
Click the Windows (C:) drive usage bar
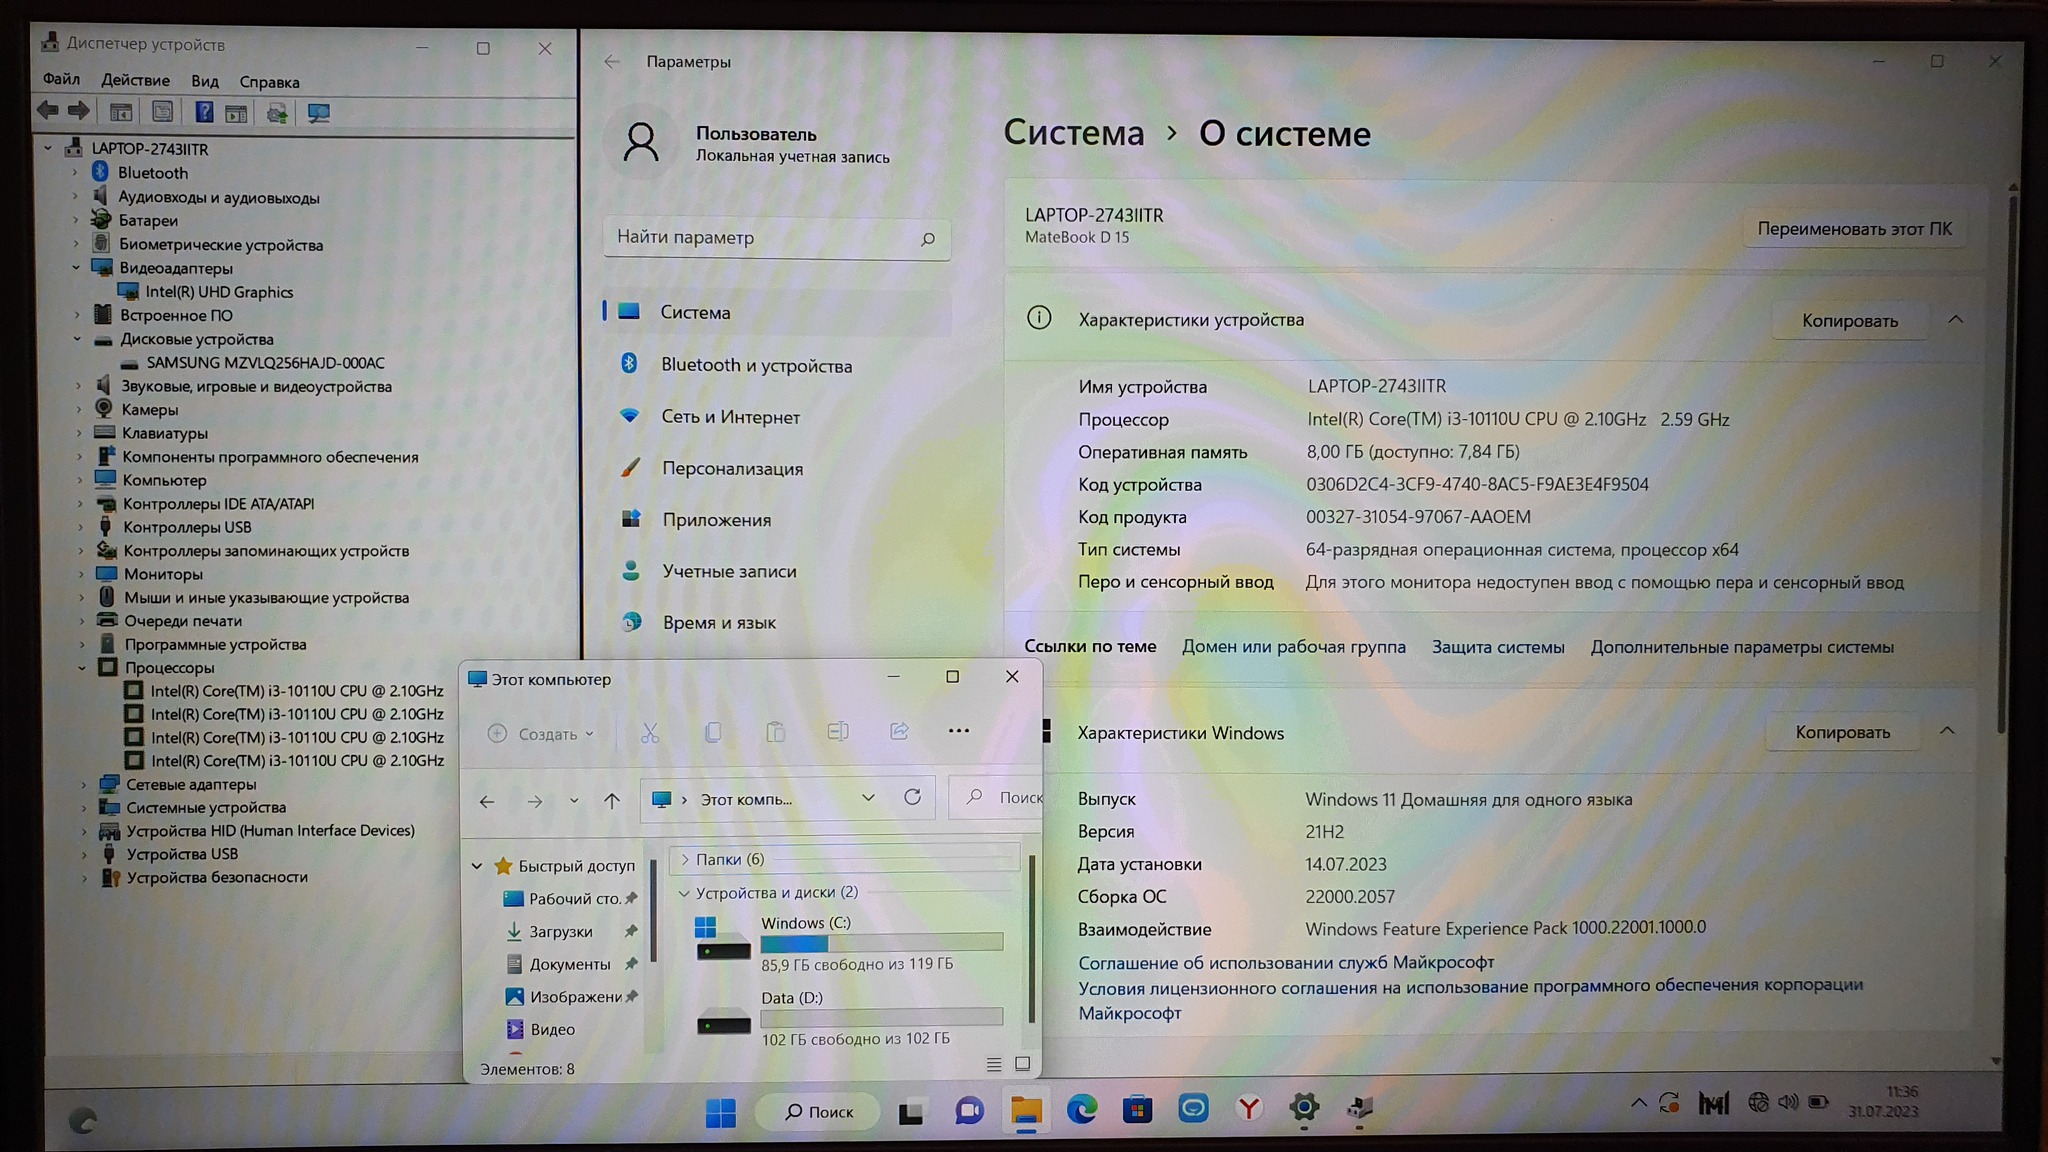[x=881, y=943]
